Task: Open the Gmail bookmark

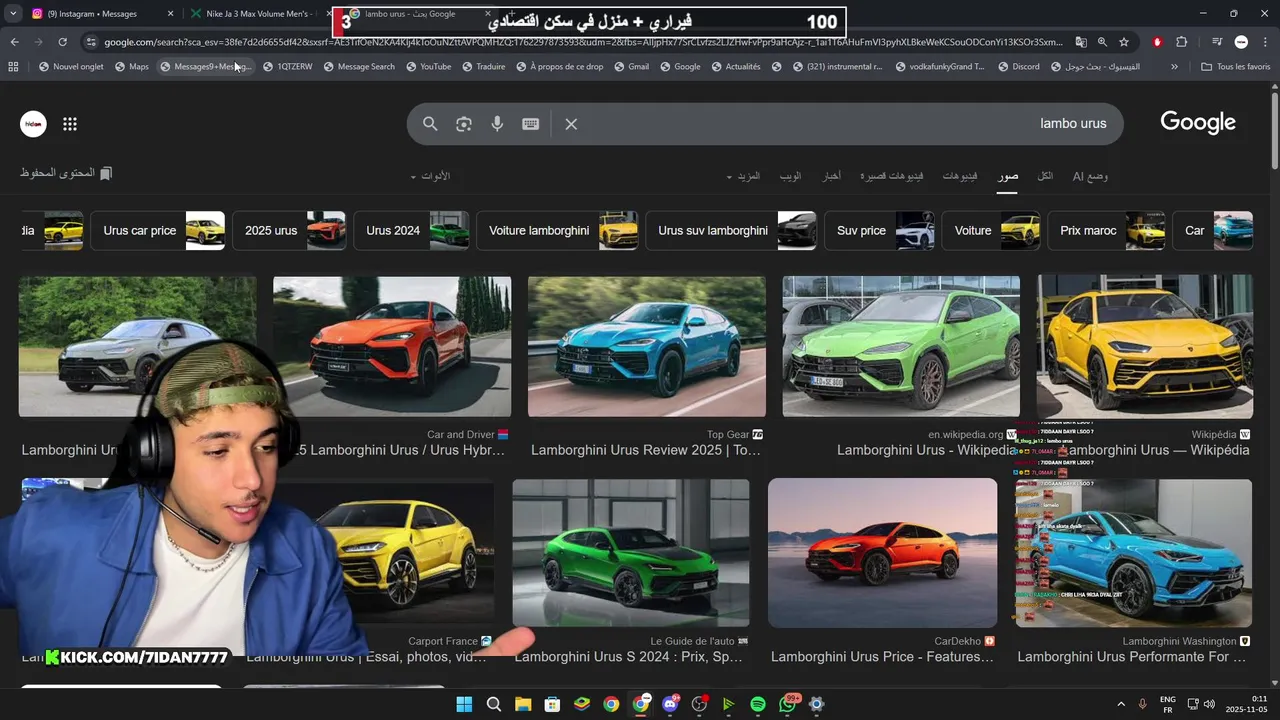Action: click(631, 67)
